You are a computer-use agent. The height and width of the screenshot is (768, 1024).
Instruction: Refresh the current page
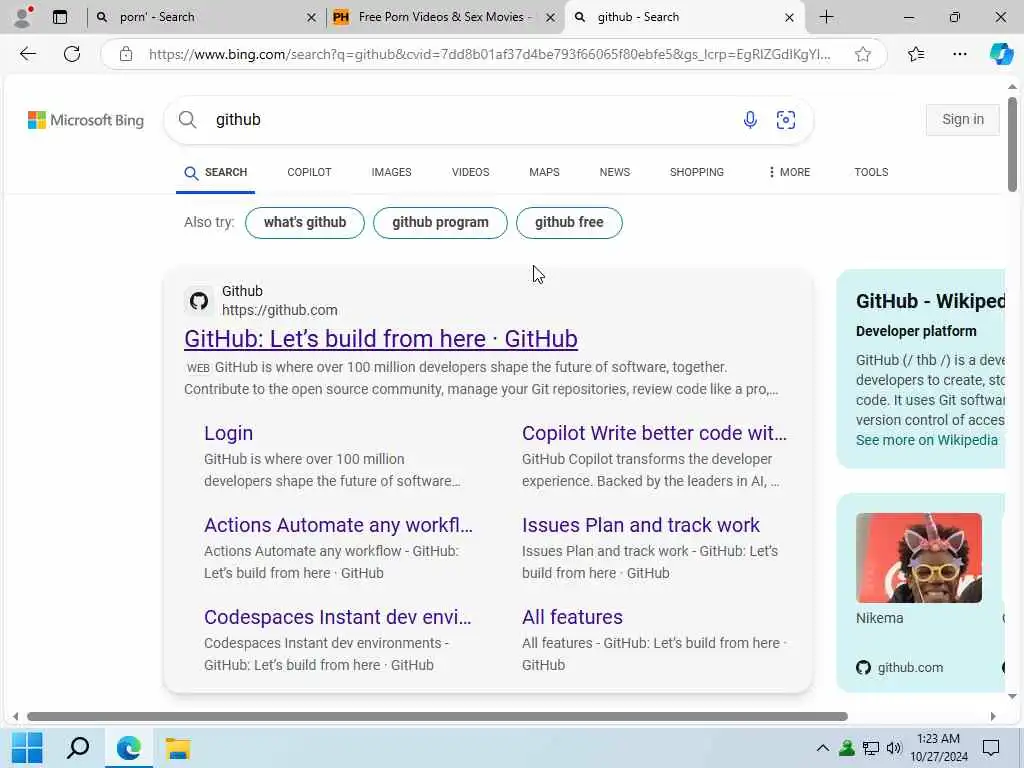[72, 54]
